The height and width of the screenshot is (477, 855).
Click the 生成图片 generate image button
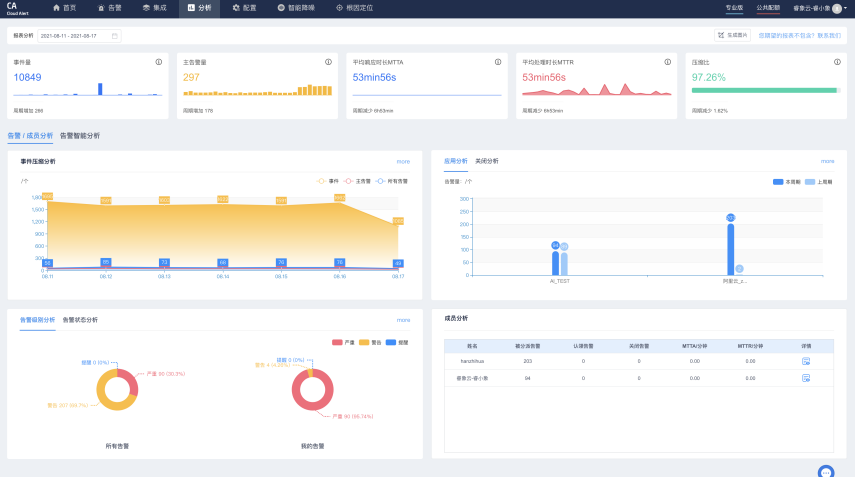(732, 35)
